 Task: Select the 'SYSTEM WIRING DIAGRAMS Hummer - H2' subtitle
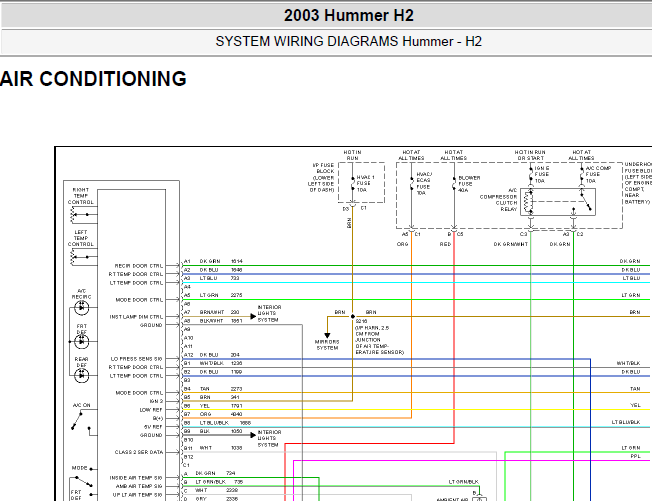point(348,42)
